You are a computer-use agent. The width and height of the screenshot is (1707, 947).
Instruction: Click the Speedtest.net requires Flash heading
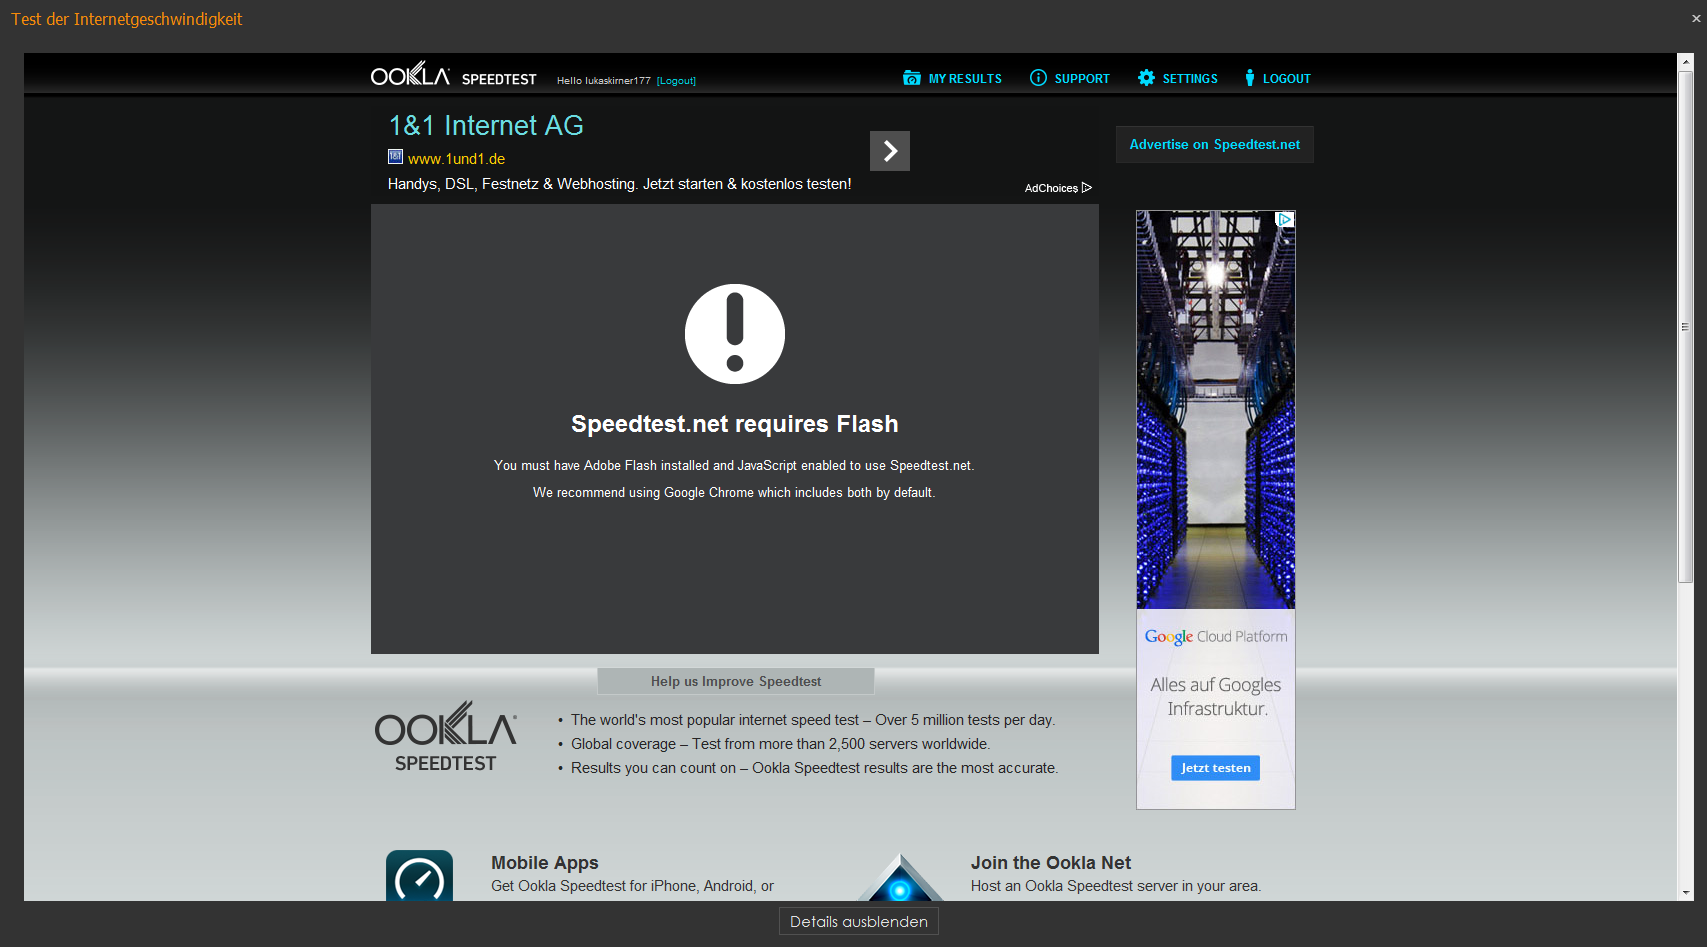(735, 424)
